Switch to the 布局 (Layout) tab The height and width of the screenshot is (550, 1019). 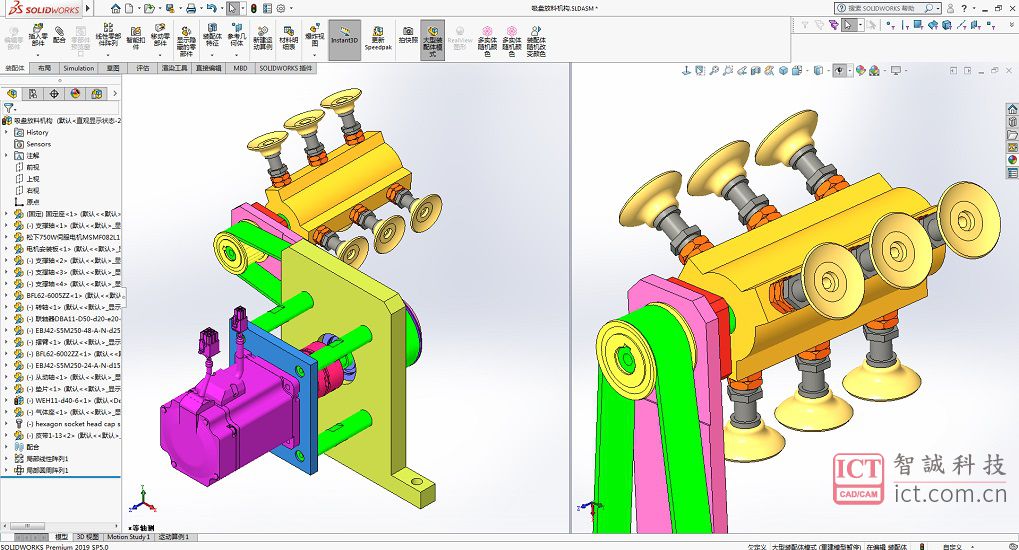44,68
